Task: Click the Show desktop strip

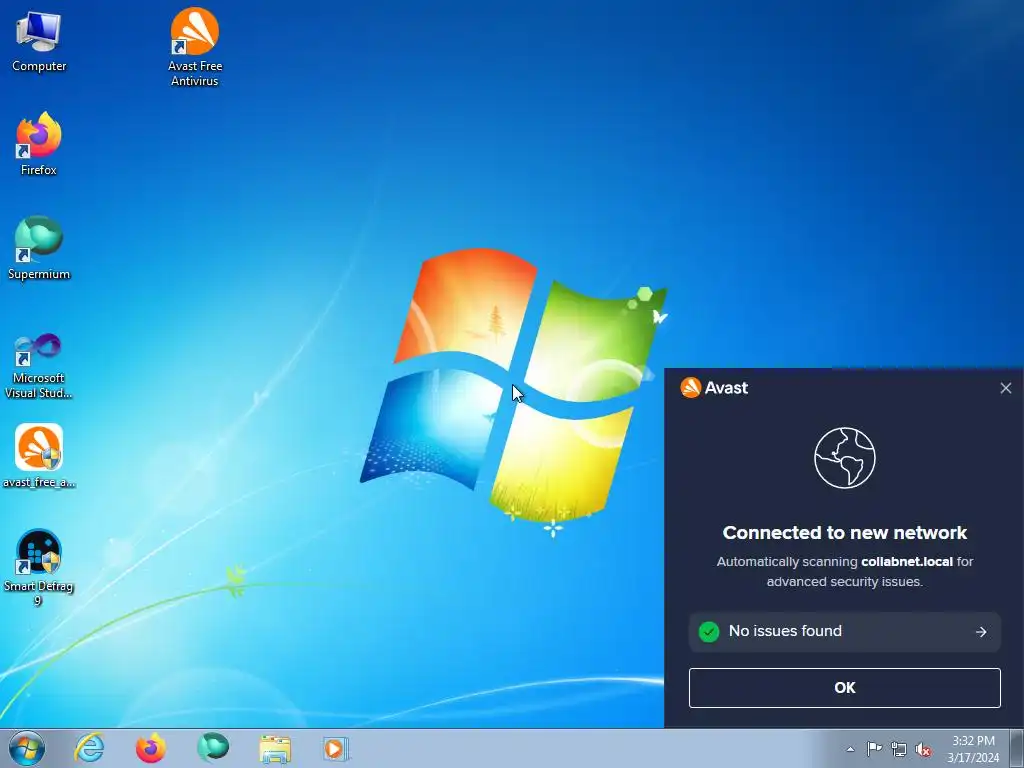Action: pyautogui.click(x=1017, y=748)
